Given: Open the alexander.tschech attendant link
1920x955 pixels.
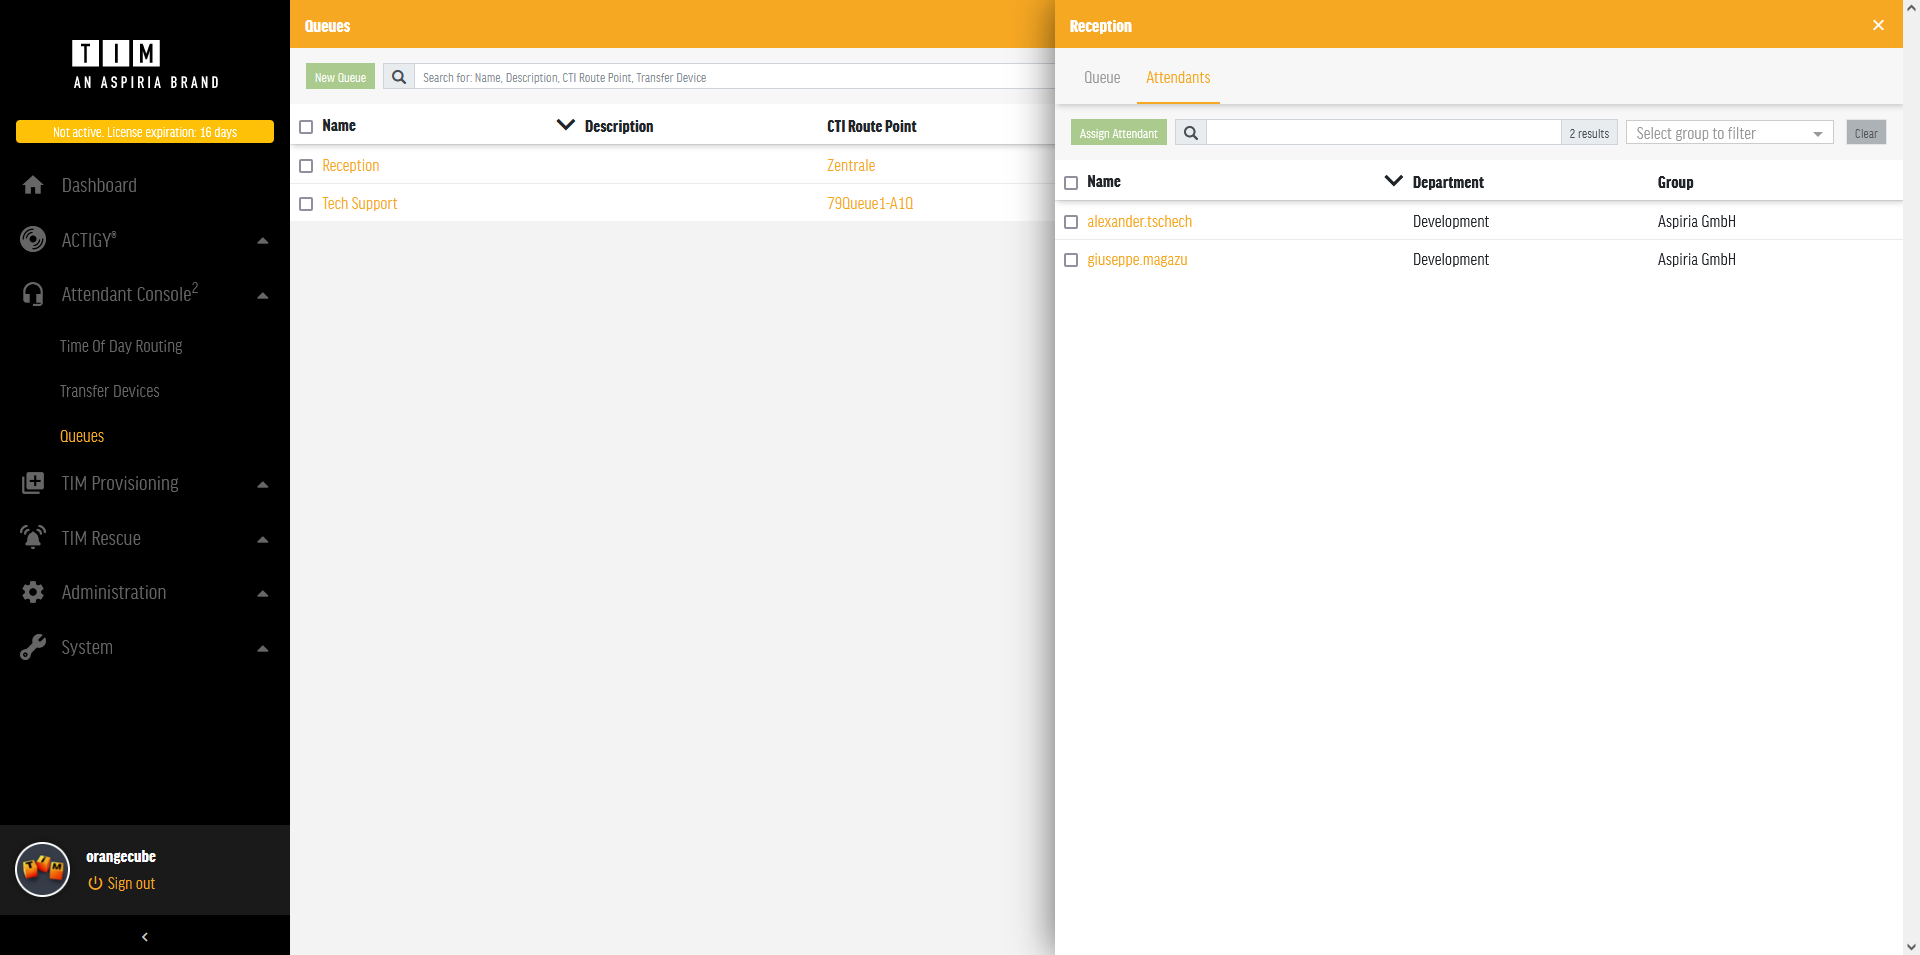Looking at the screenshot, I should click(1140, 221).
